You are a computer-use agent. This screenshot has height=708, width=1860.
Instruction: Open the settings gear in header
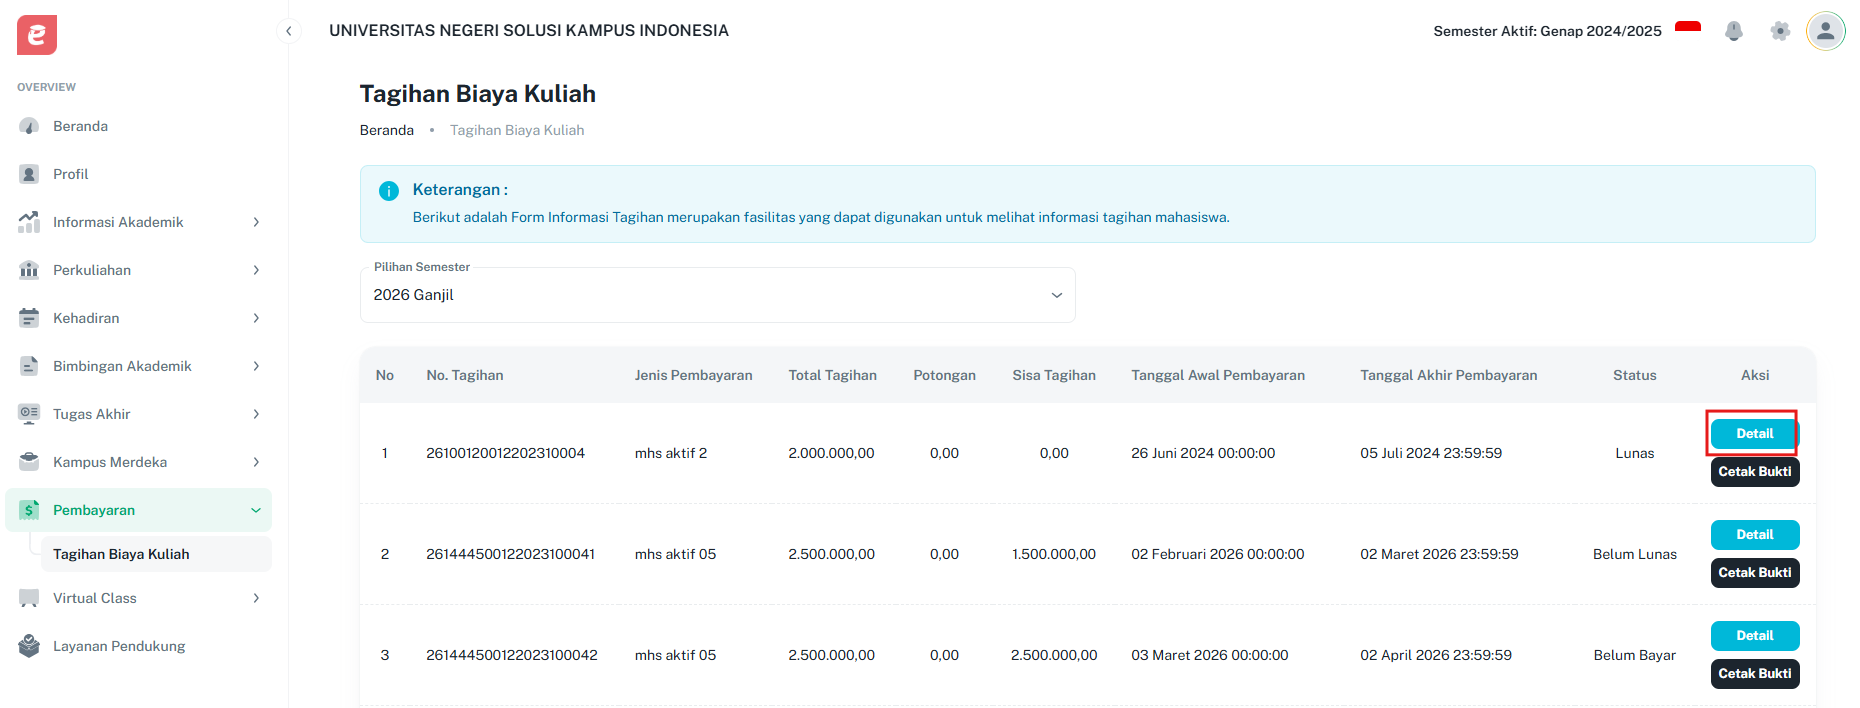click(1780, 31)
